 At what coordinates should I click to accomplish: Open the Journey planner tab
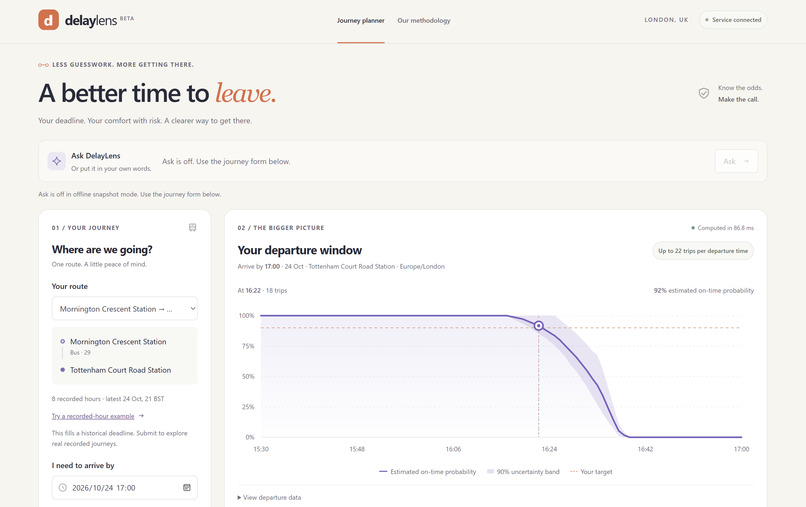(361, 21)
